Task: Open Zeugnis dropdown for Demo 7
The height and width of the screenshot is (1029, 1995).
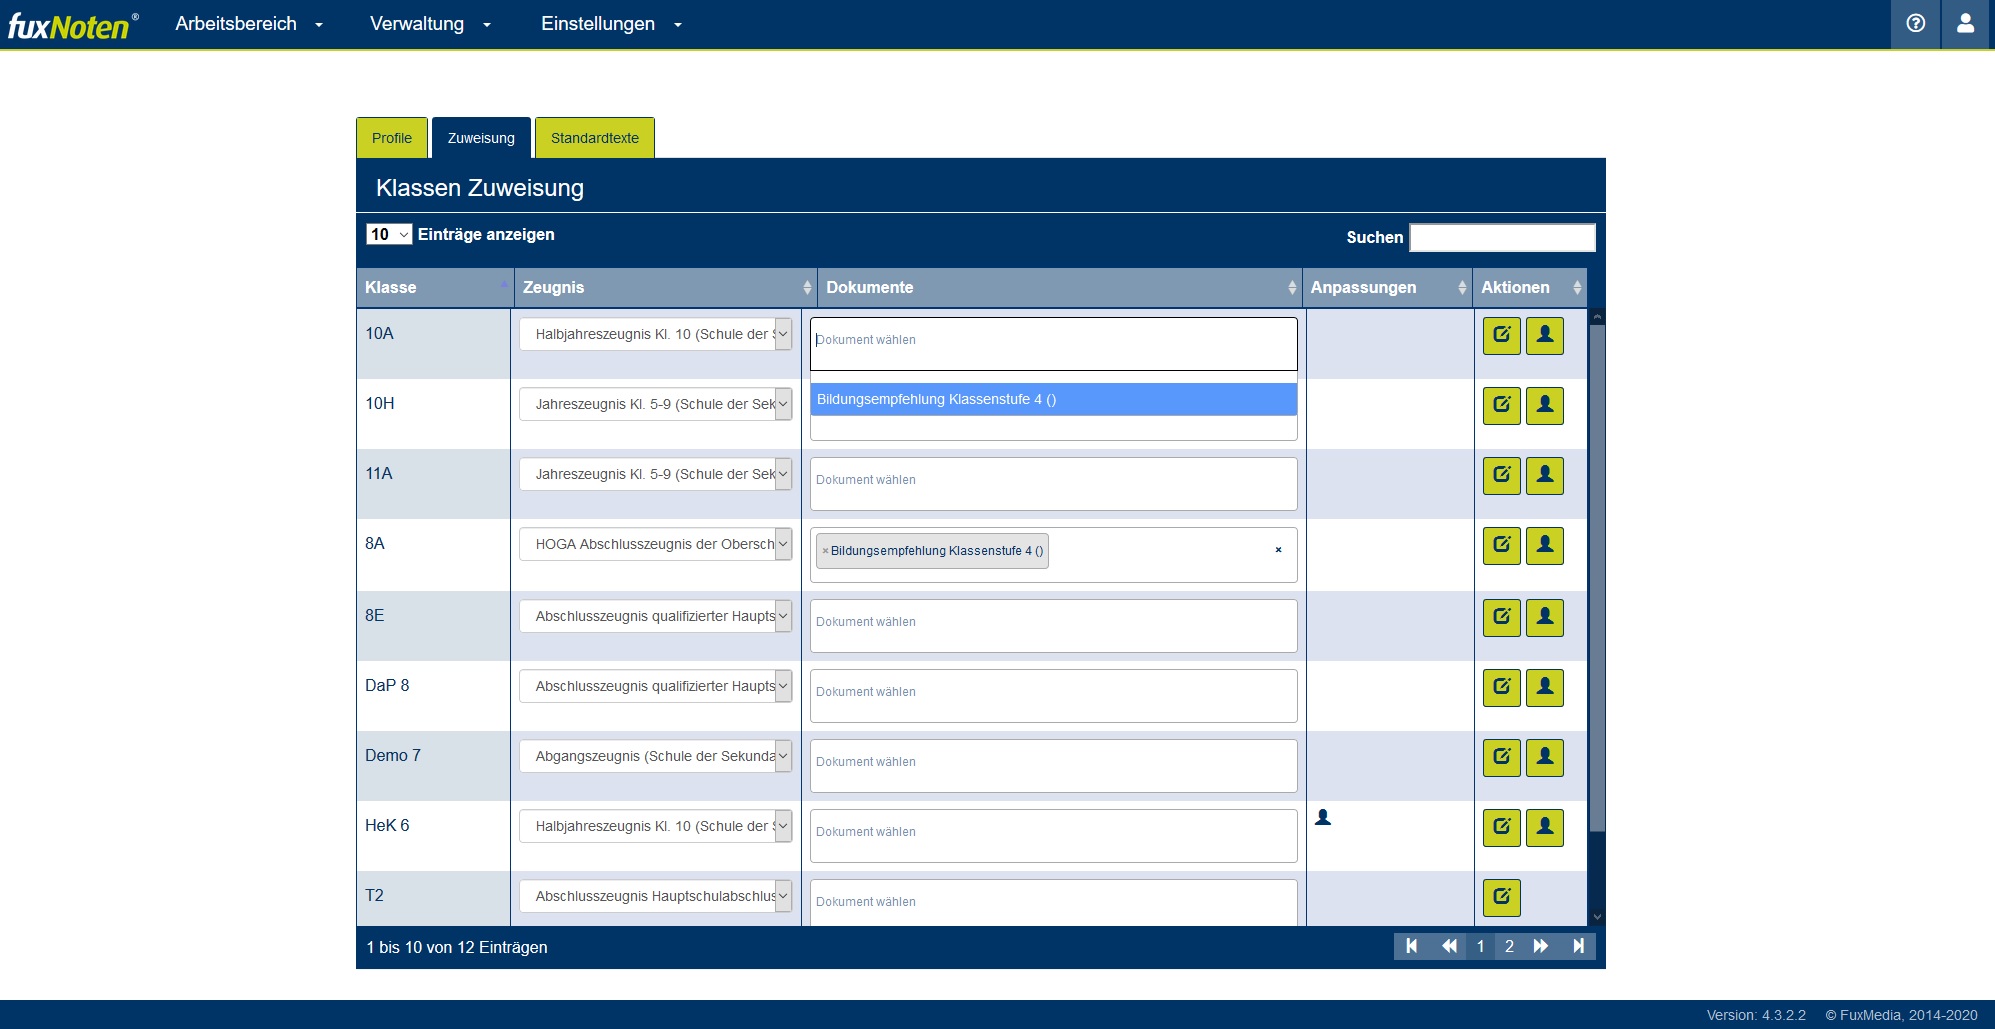Action: click(x=656, y=756)
